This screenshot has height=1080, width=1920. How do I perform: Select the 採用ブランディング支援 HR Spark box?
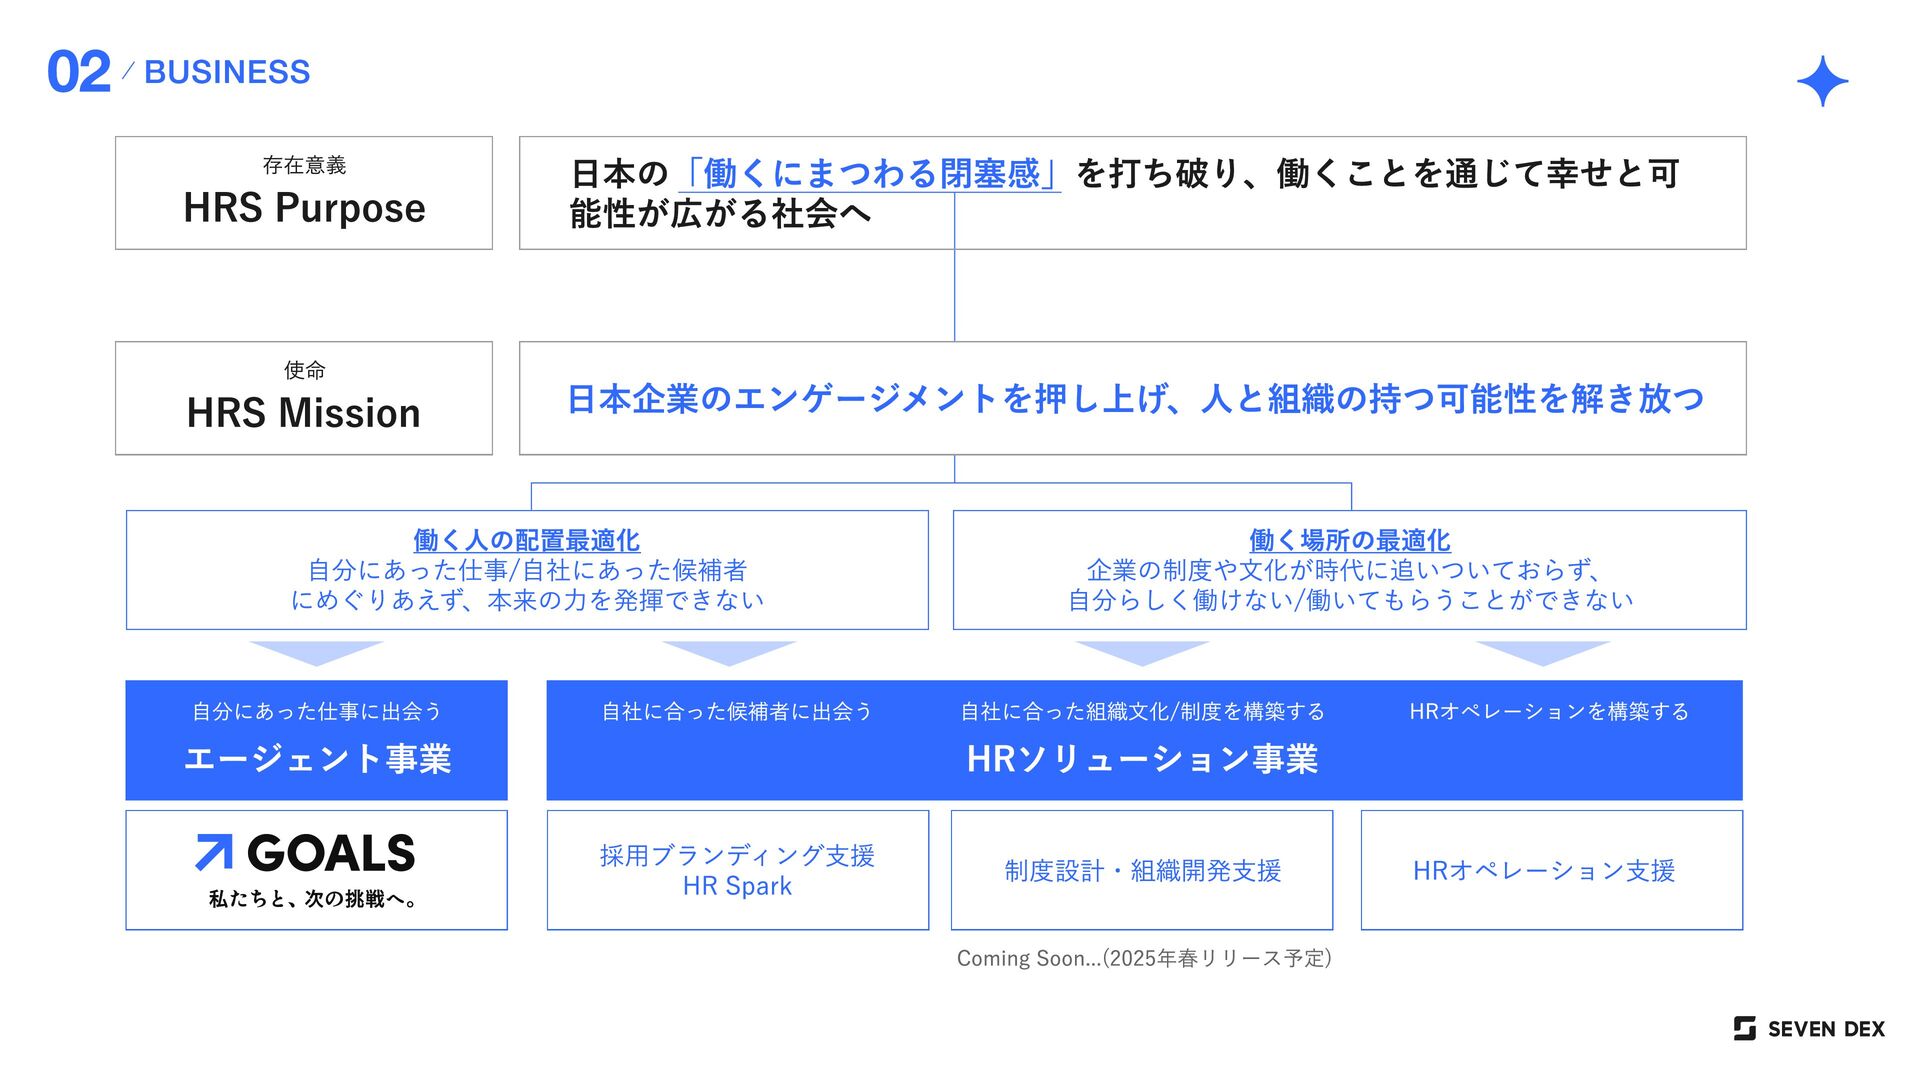point(737,870)
